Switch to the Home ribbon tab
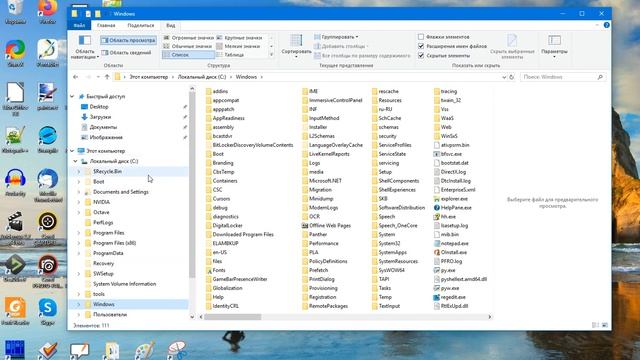 pyautogui.click(x=106, y=25)
